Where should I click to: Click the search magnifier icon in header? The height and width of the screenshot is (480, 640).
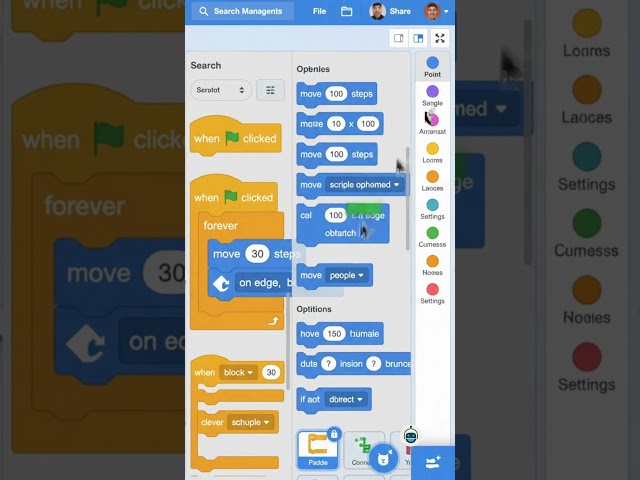click(x=203, y=11)
